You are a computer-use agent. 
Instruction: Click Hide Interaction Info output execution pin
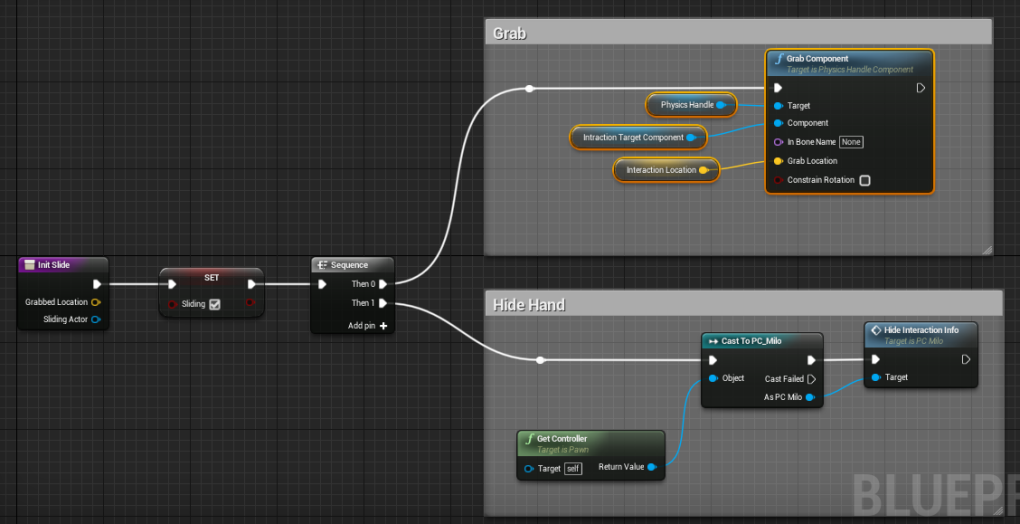point(966,359)
